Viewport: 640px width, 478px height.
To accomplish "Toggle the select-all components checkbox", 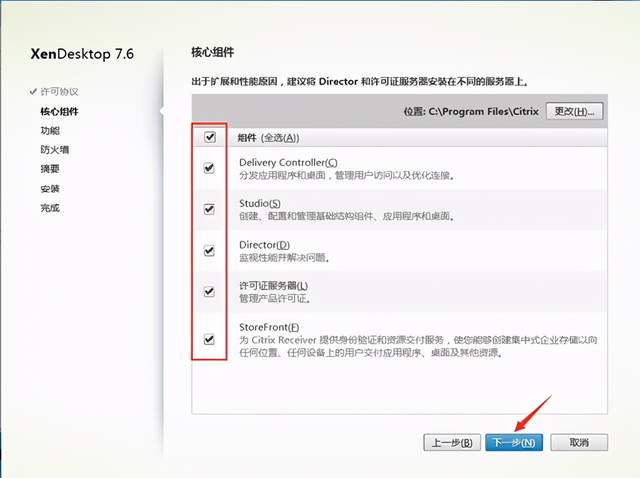I will pos(210,137).
